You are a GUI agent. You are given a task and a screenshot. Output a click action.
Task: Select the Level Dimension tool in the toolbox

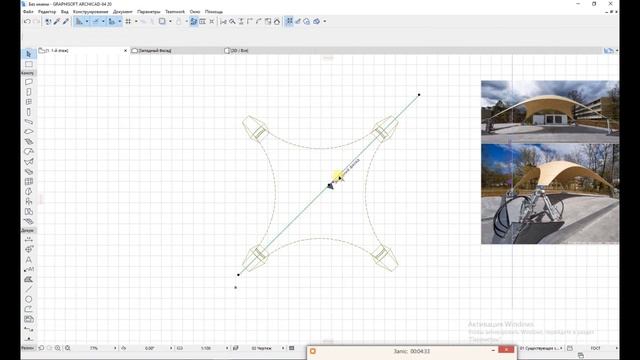(29, 249)
